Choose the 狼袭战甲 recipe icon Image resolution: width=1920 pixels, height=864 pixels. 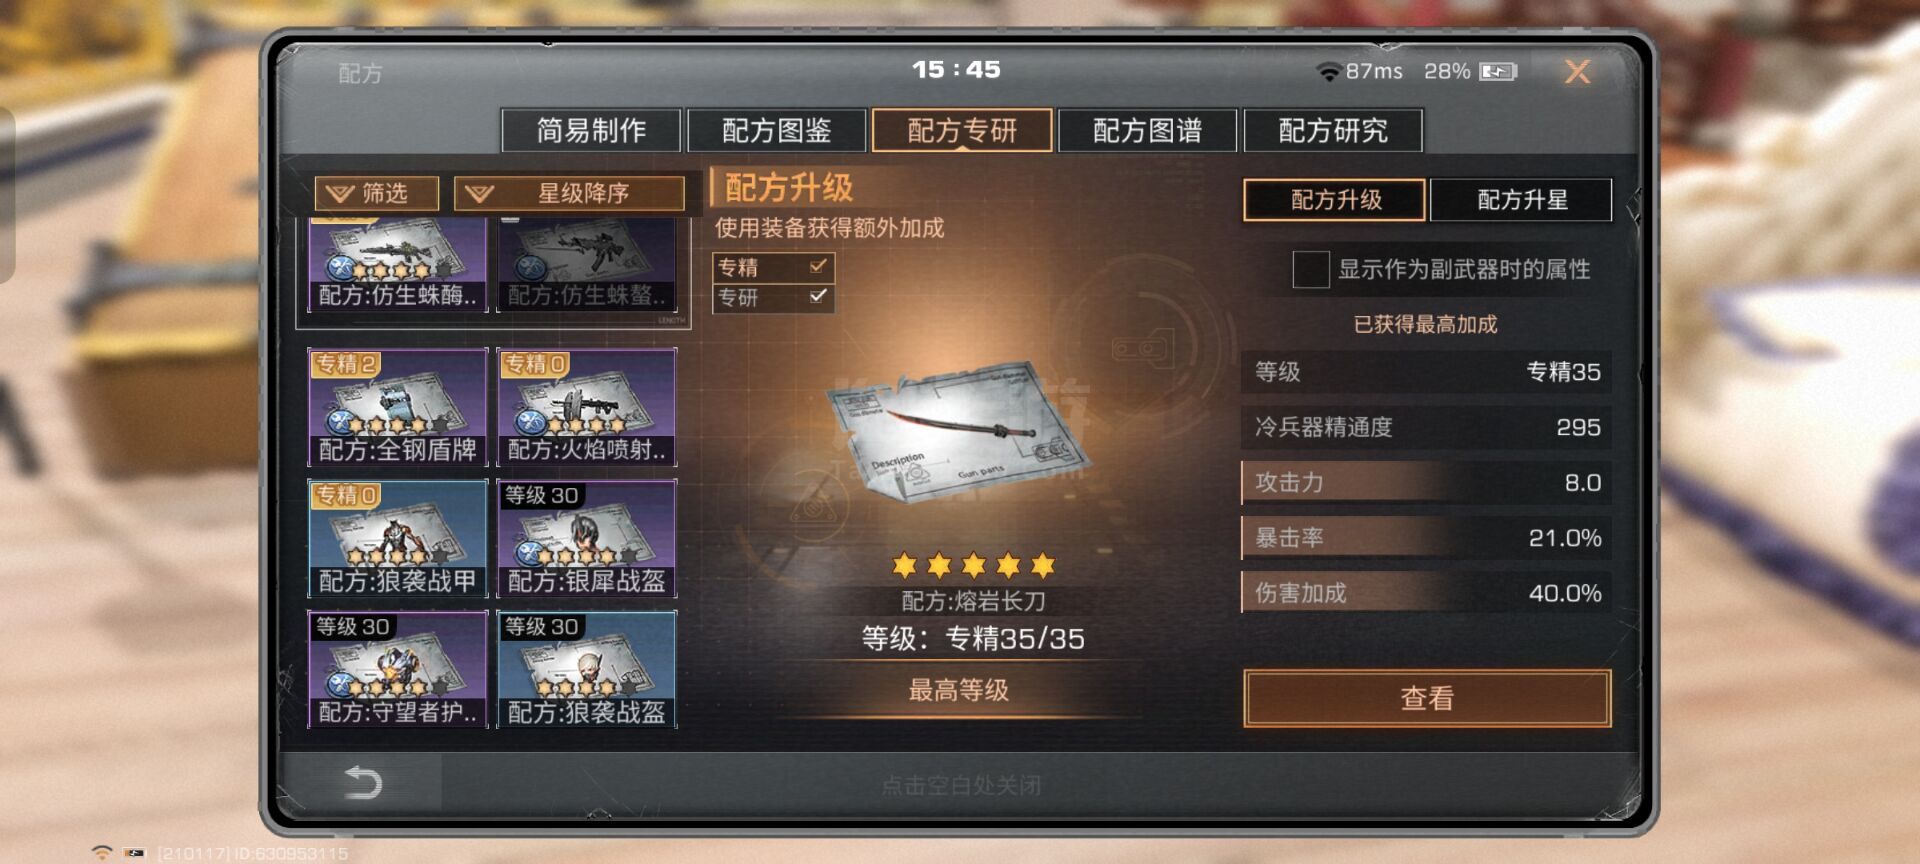pos(397,538)
